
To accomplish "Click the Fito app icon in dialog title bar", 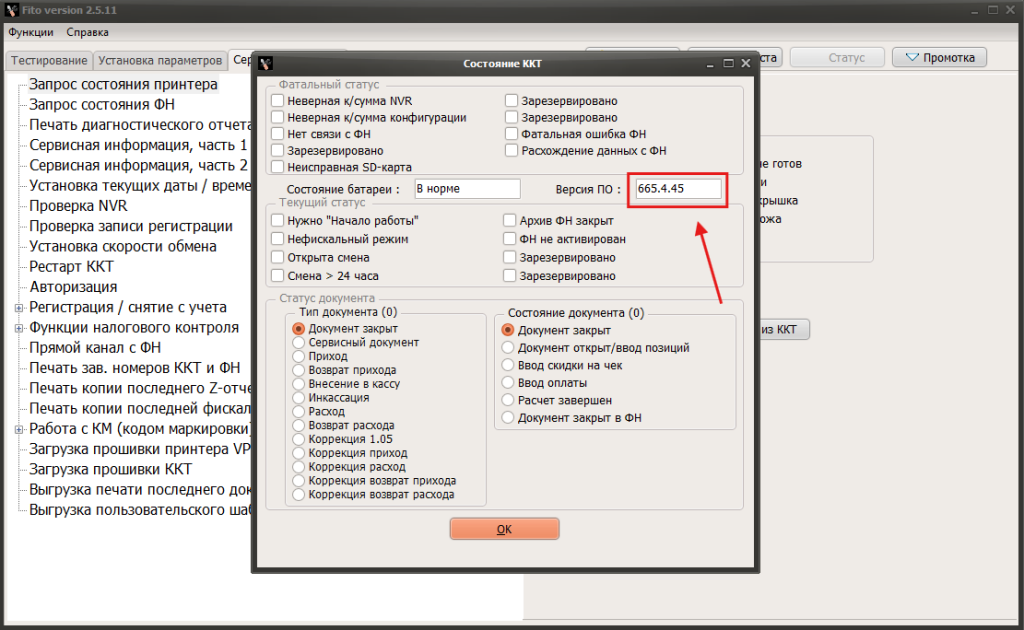I will (x=266, y=63).
